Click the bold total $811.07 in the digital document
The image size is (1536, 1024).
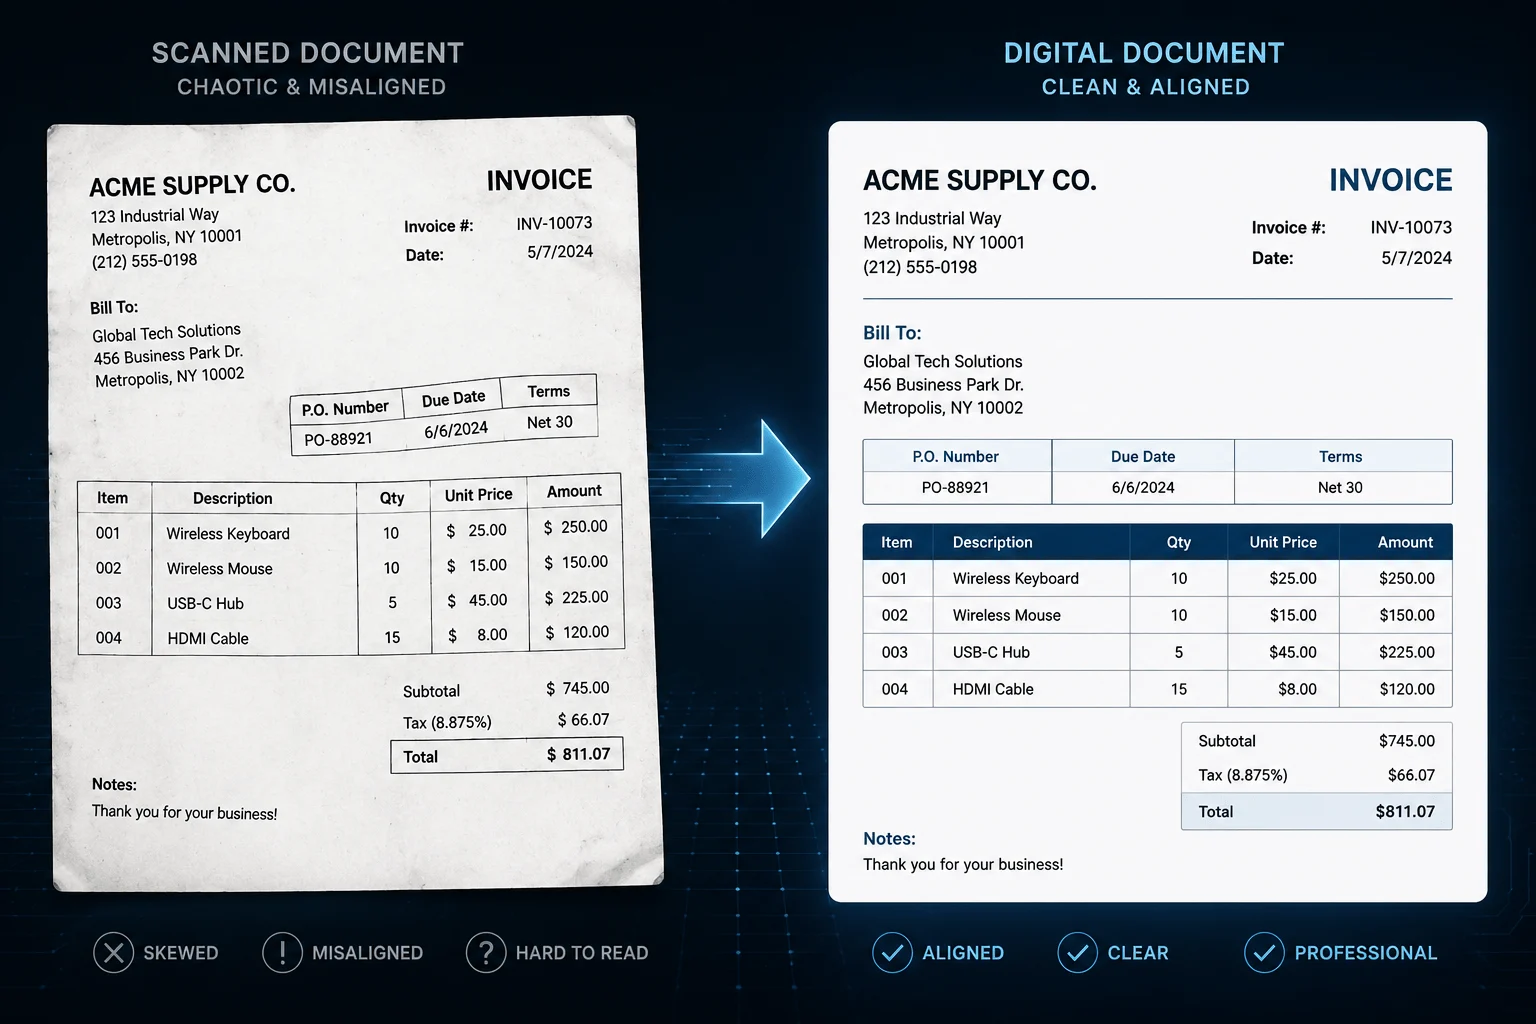[1405, 812]
